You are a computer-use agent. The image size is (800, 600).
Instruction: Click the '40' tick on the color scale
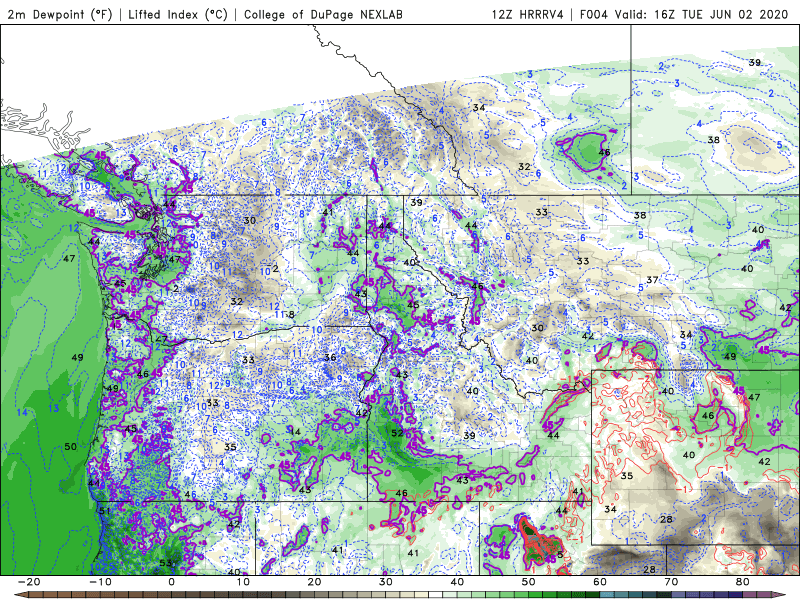457,582
